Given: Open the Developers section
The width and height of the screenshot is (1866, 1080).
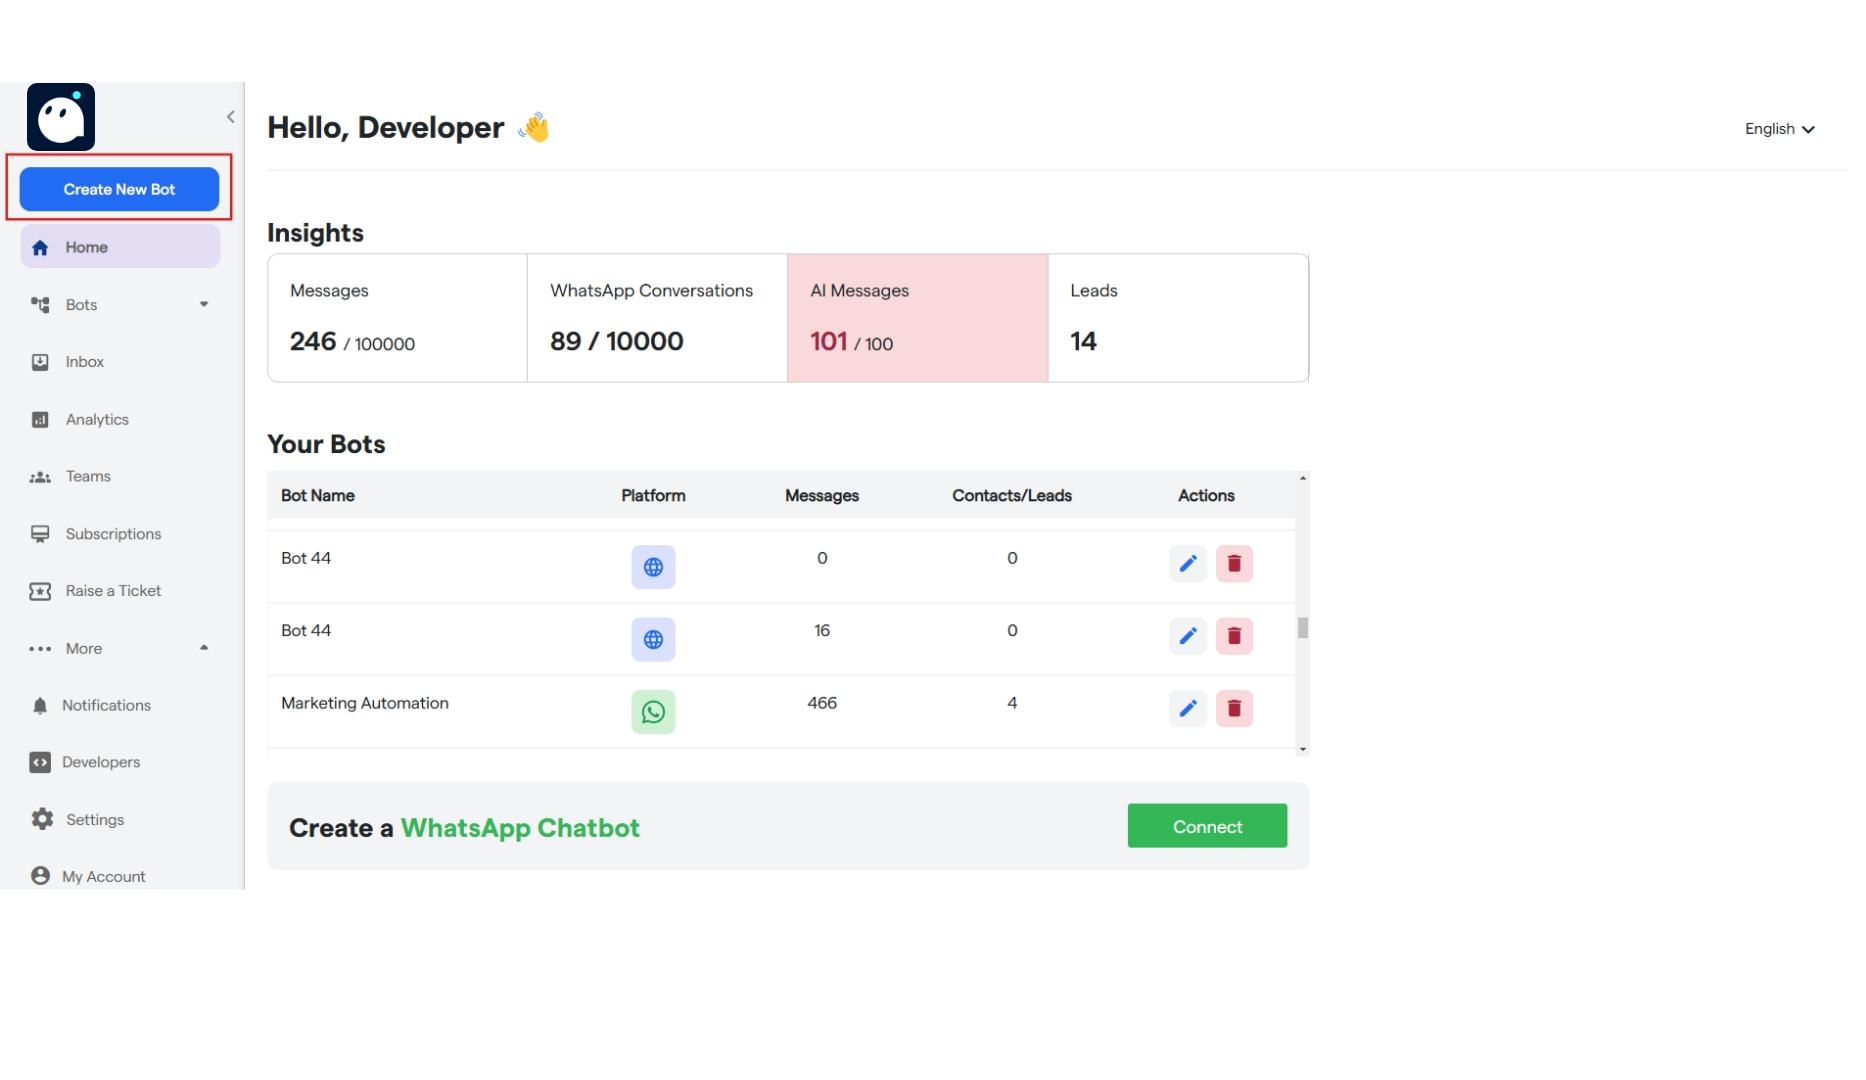Looking at the screenshot, I should click(101, 761).
